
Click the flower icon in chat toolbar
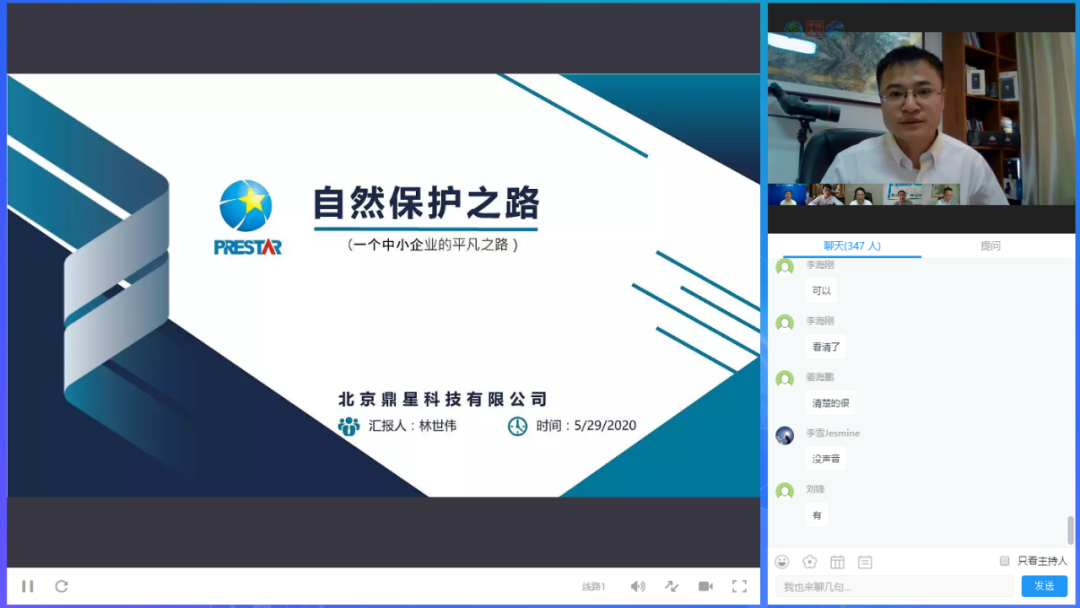click(810, 562)
